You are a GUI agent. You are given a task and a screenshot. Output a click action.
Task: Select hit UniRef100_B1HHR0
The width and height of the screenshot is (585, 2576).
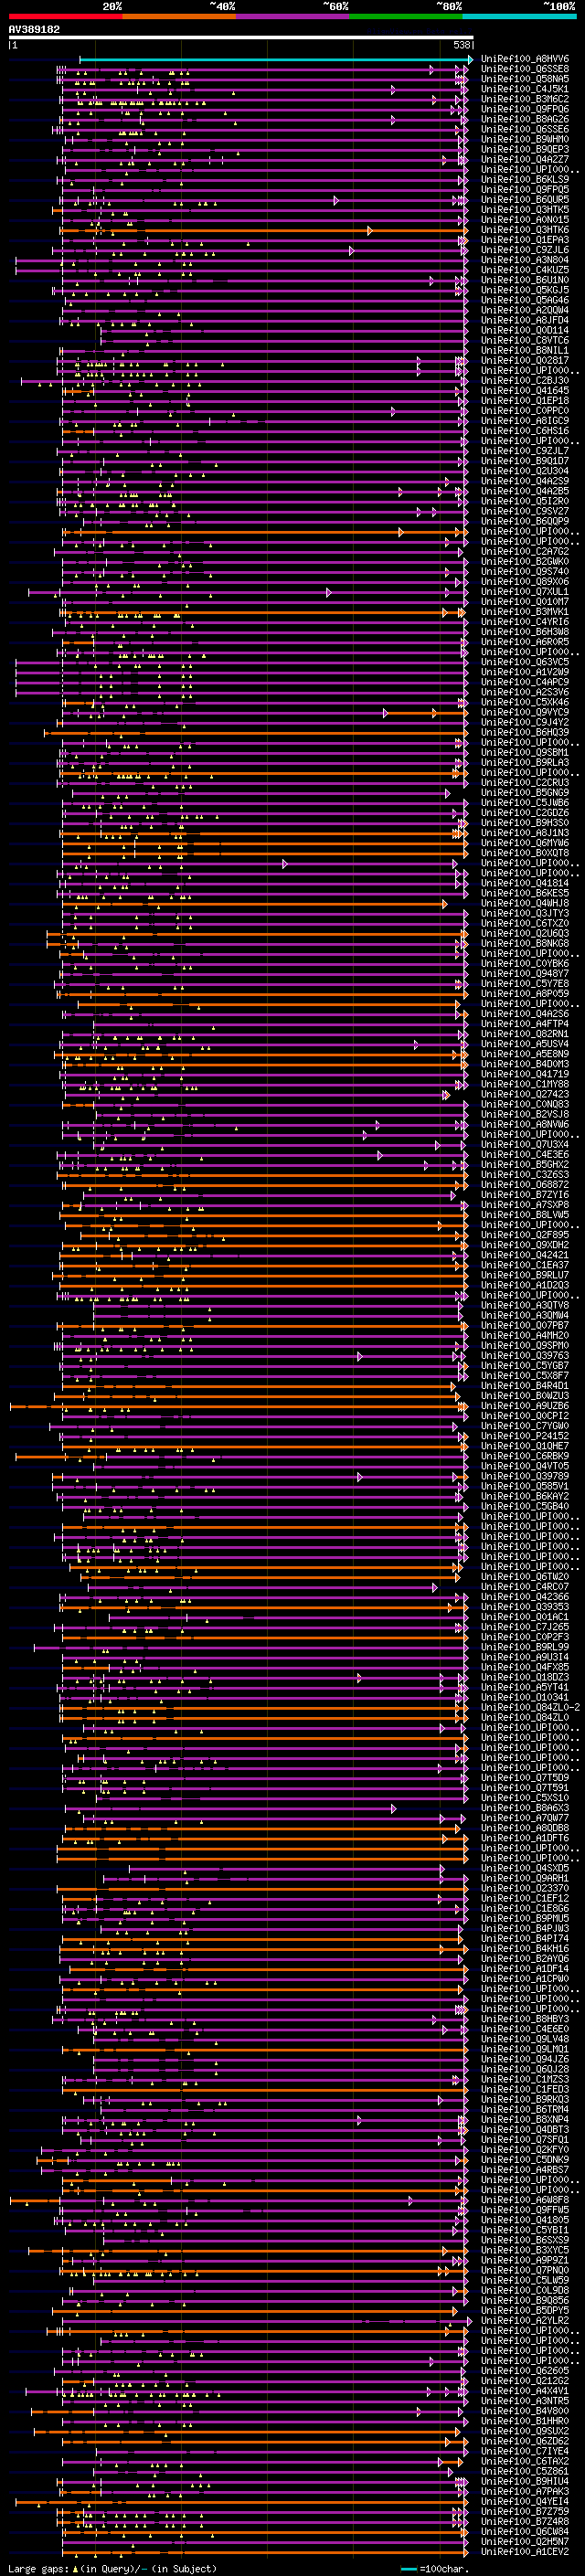pyautogui.click(x=525, y=2421)
